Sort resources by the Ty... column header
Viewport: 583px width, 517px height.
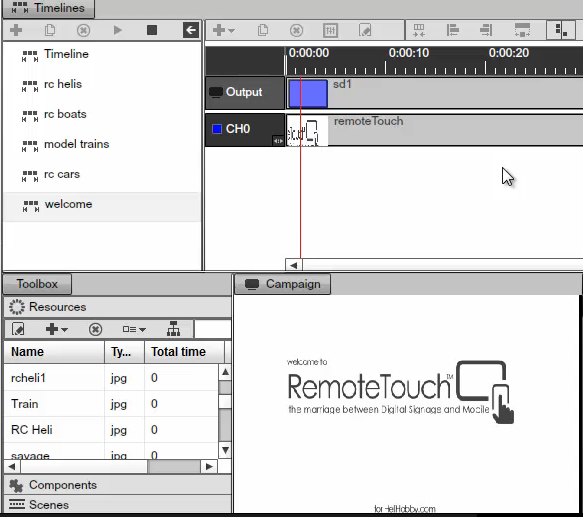125,352
